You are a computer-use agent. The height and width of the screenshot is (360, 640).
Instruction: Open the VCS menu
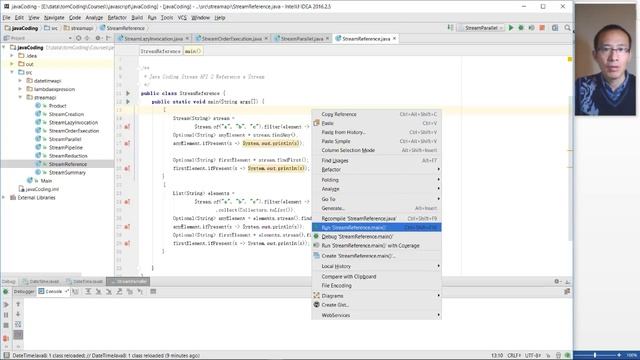pyautogui.click(x=182, y=18)
